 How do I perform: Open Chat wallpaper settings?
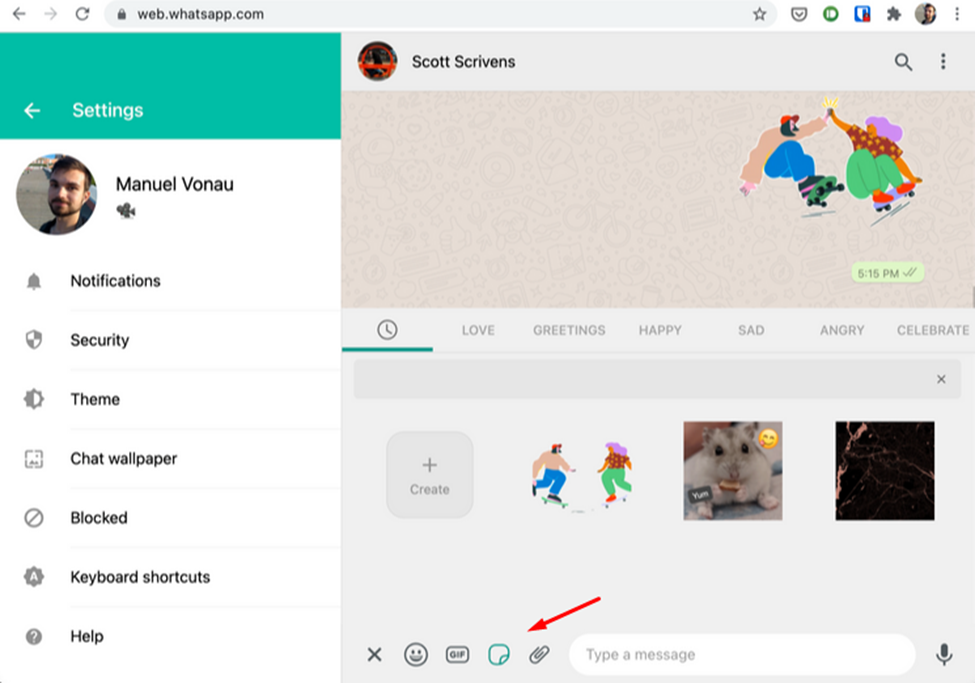click(x=170, y=458)
